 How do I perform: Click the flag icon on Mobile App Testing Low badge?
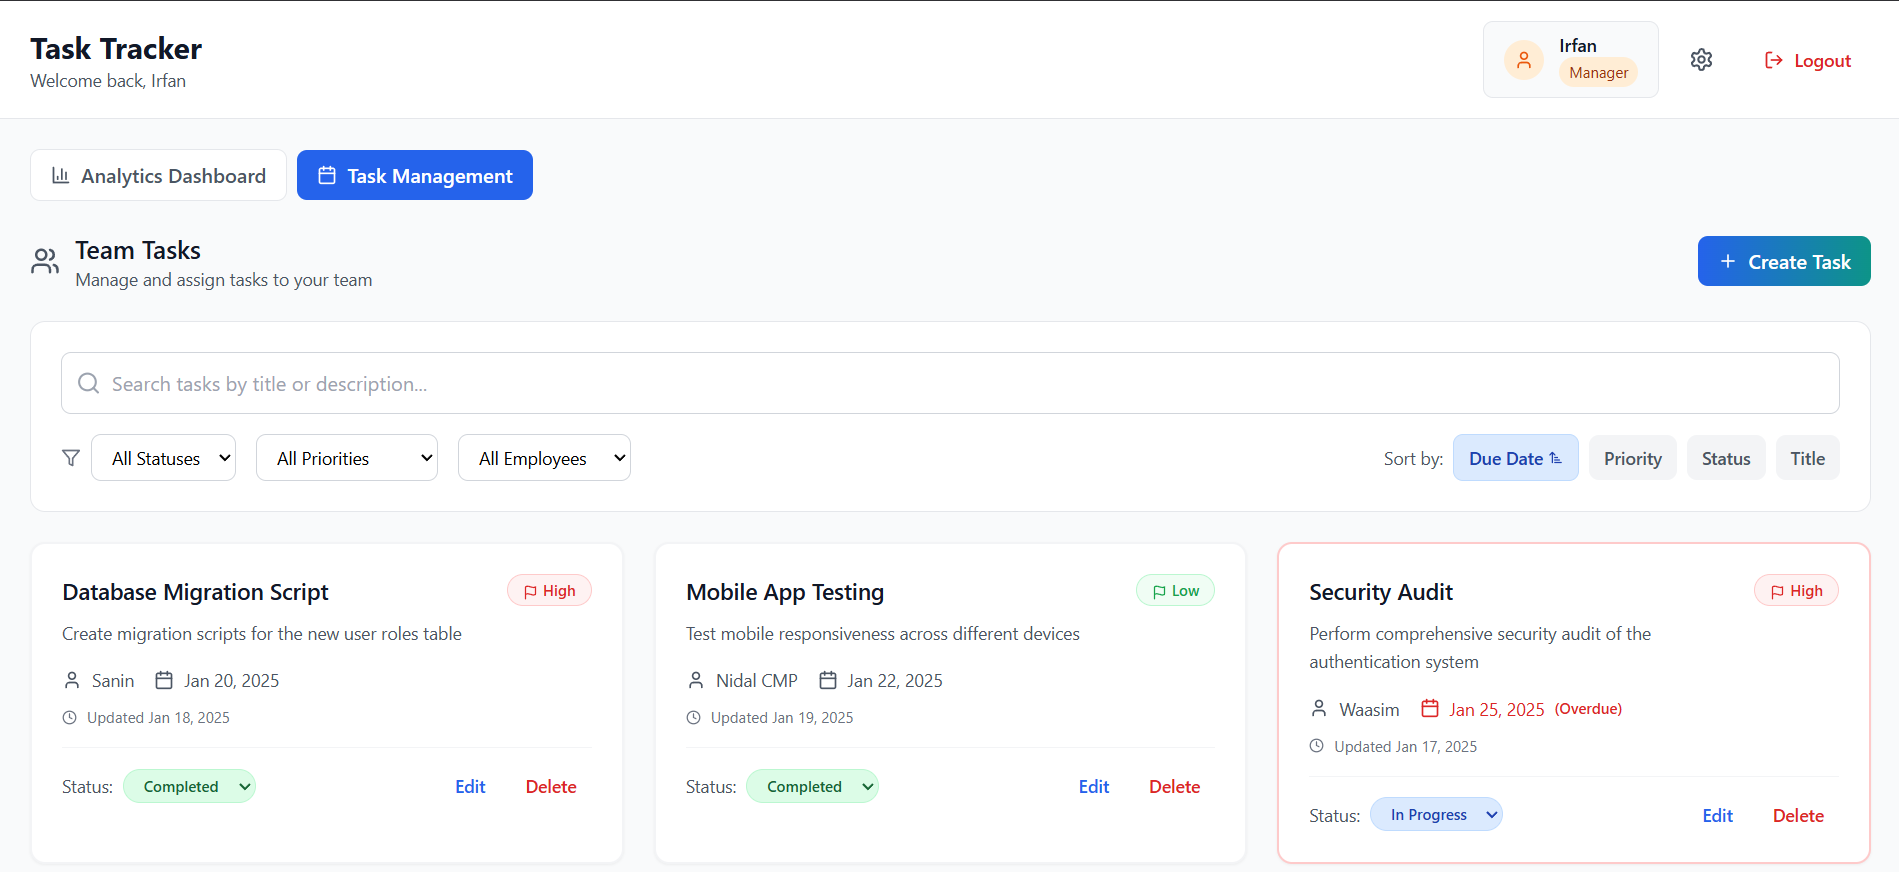pos(1159,592)
